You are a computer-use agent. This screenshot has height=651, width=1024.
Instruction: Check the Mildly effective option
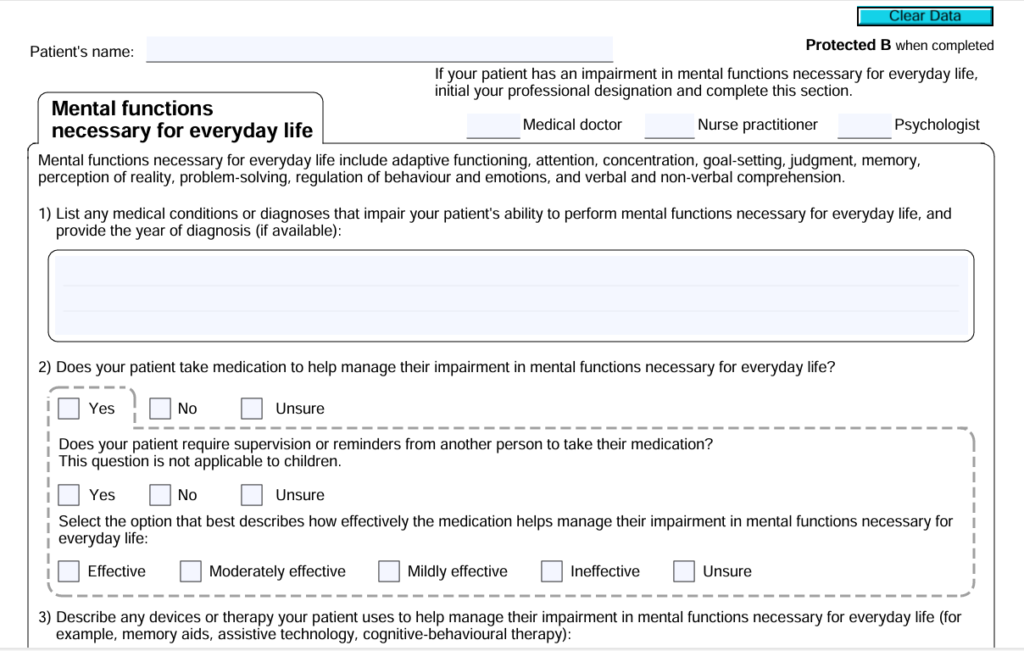point(388,570)
